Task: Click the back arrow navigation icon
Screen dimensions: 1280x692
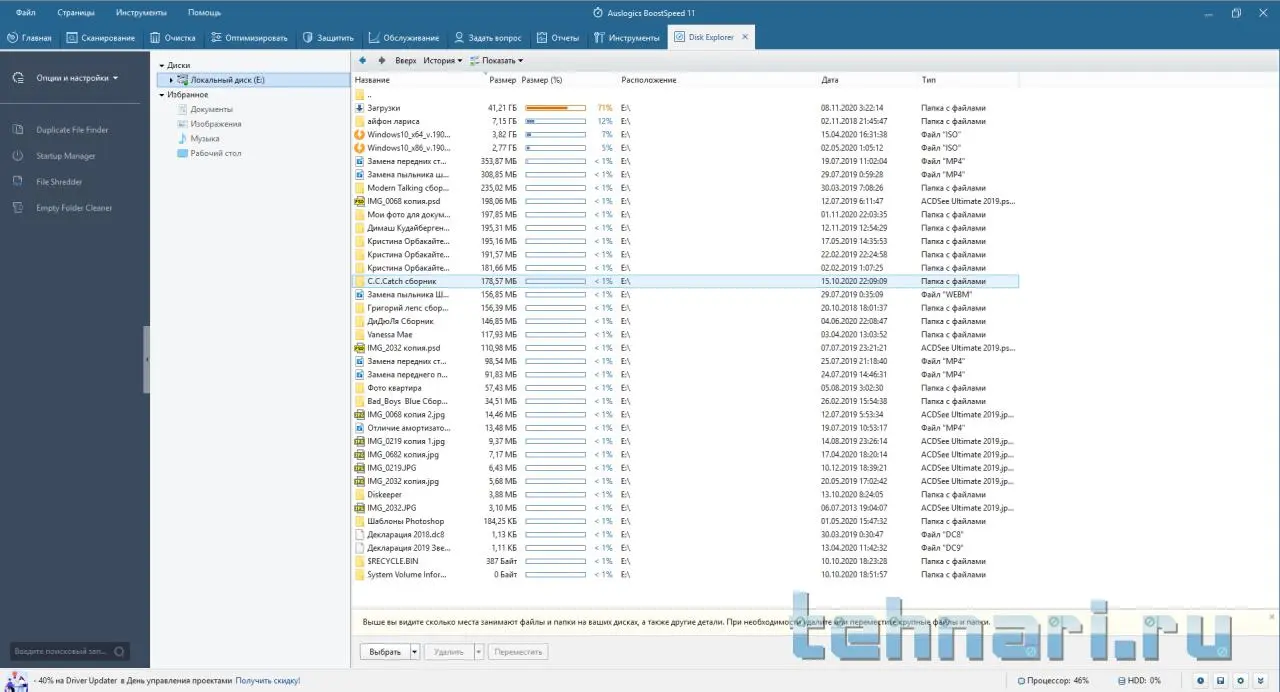Action: pyautogui.click(x=363, y=61)
